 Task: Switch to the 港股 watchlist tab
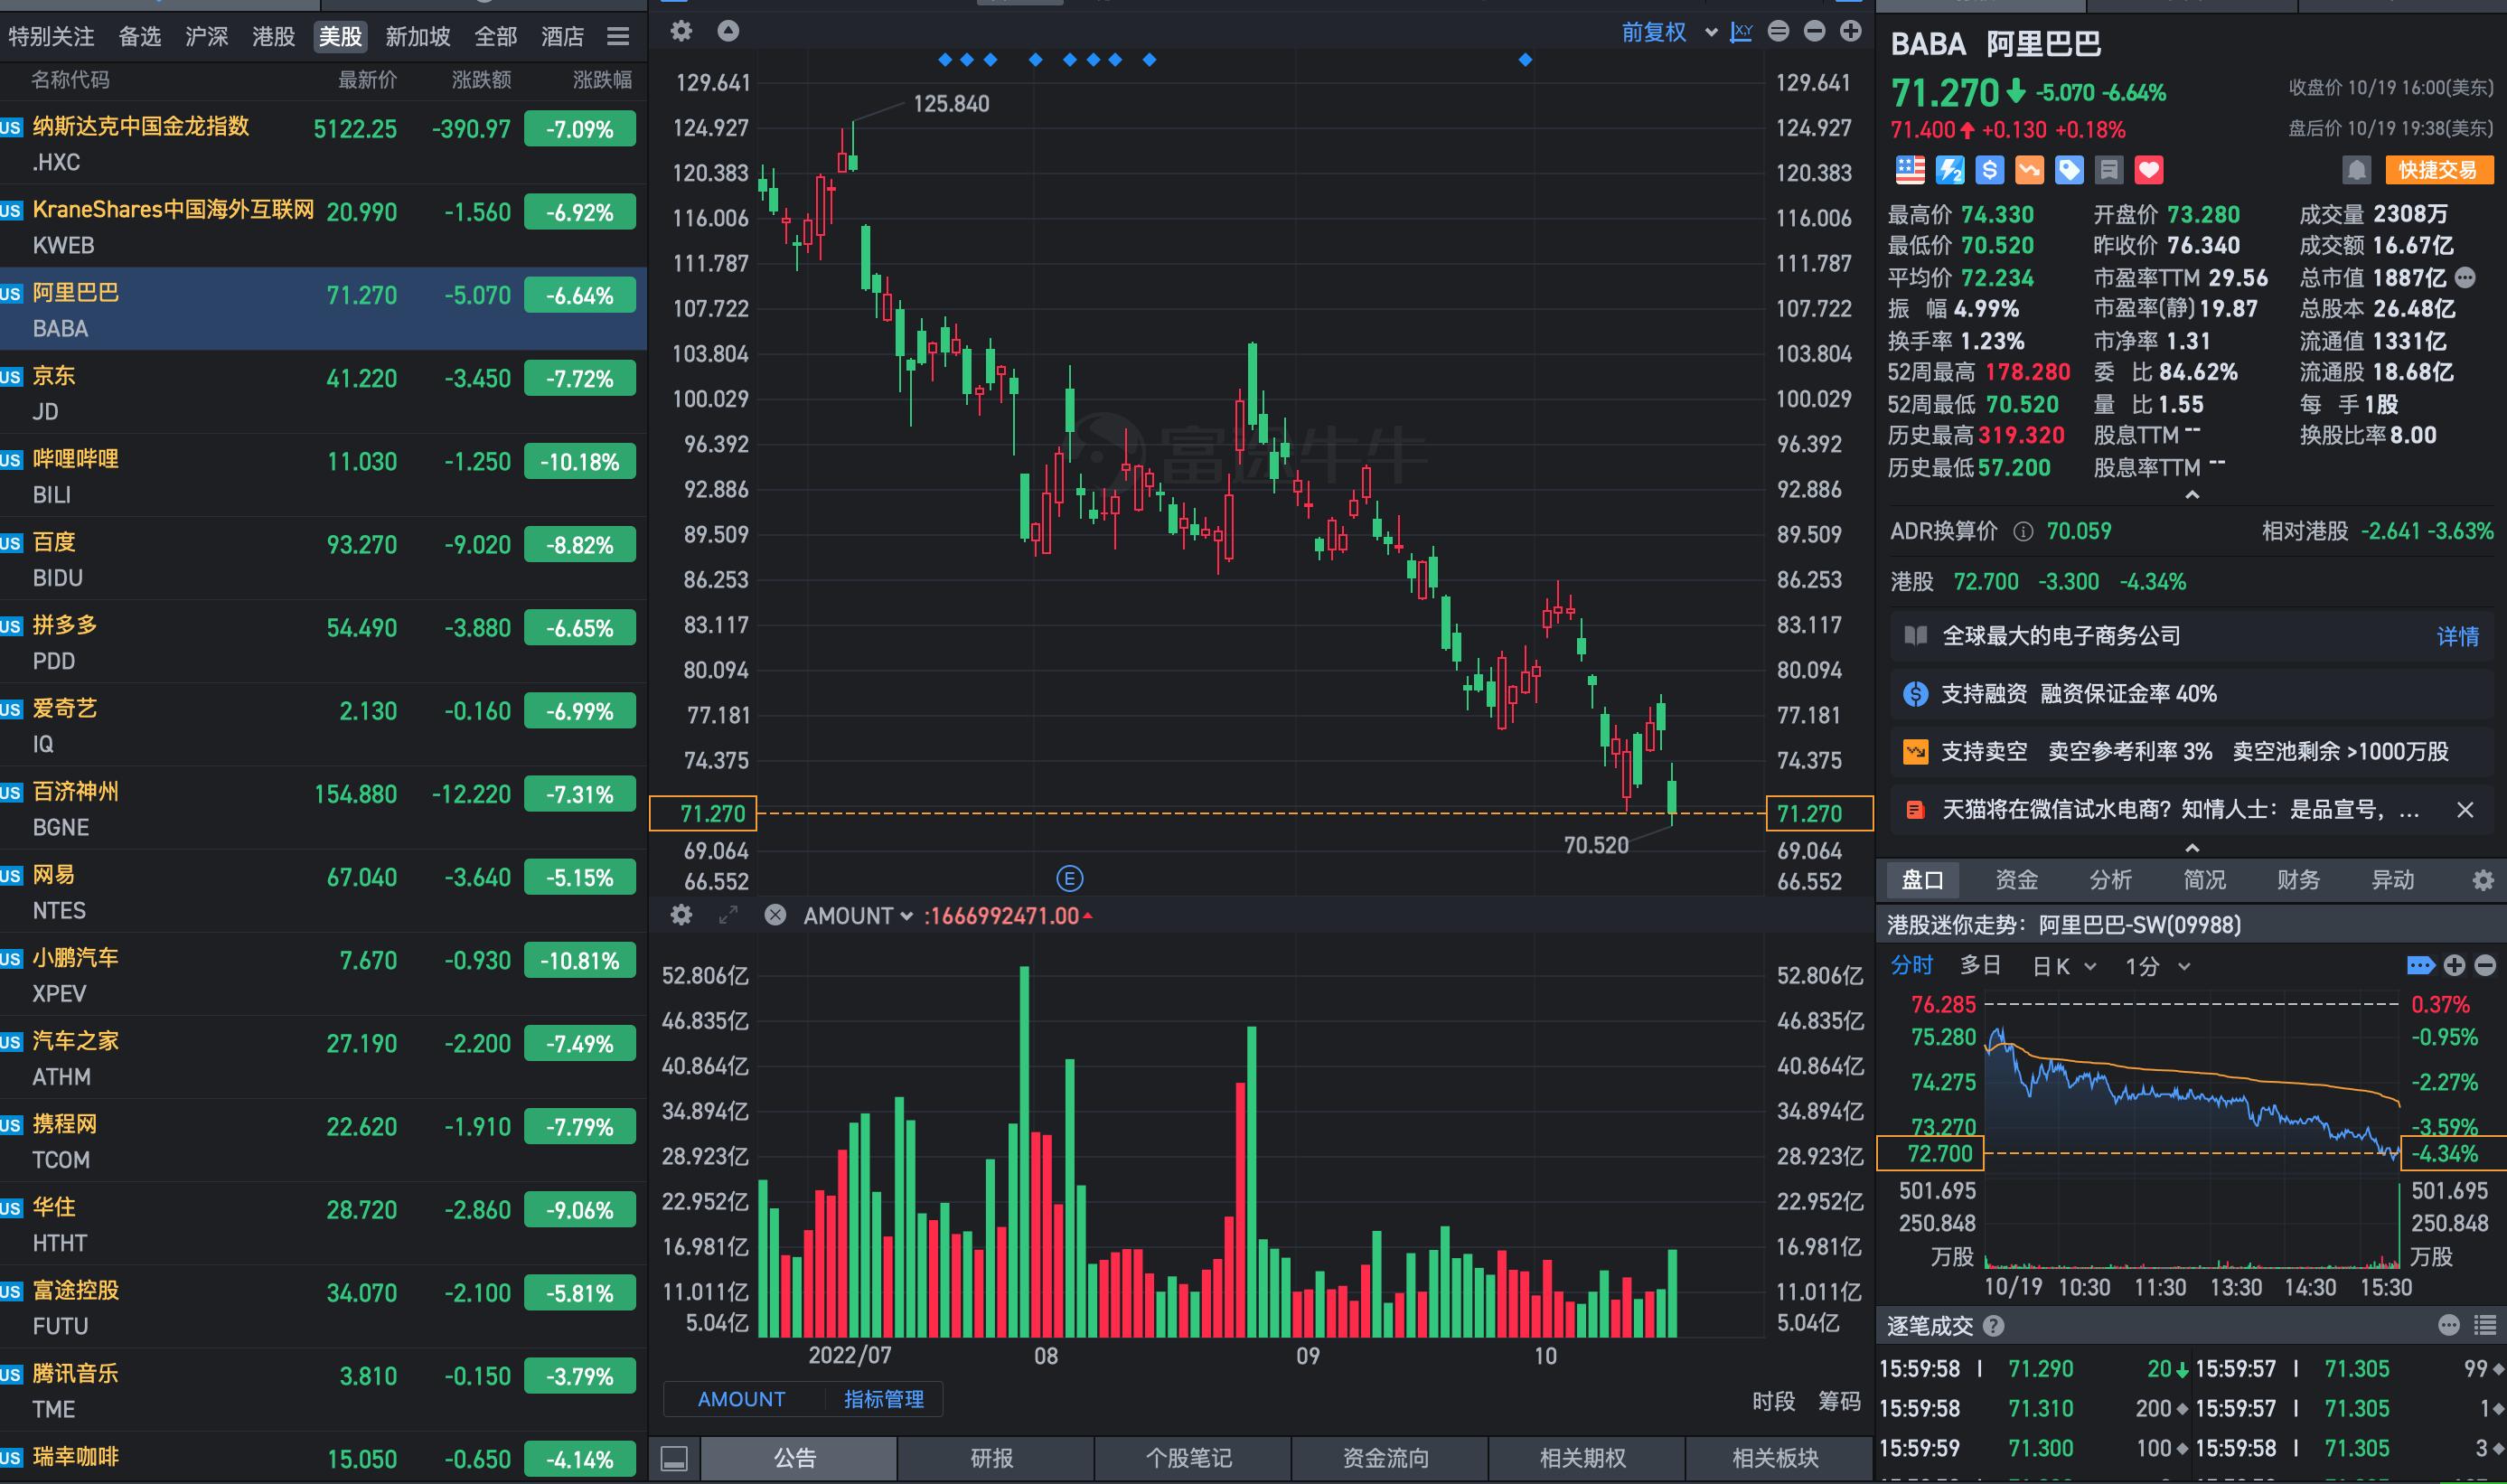[273, 37]
